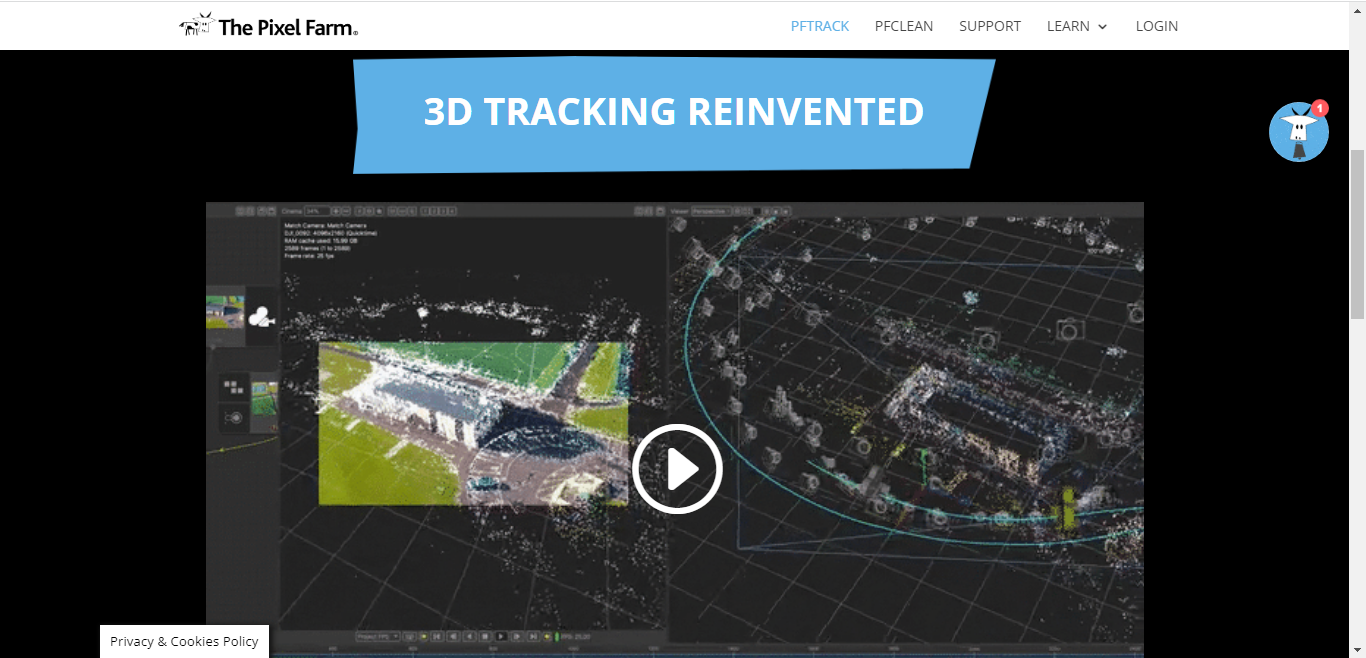Click the Cinema zoom percentage field

pos(316,211)
